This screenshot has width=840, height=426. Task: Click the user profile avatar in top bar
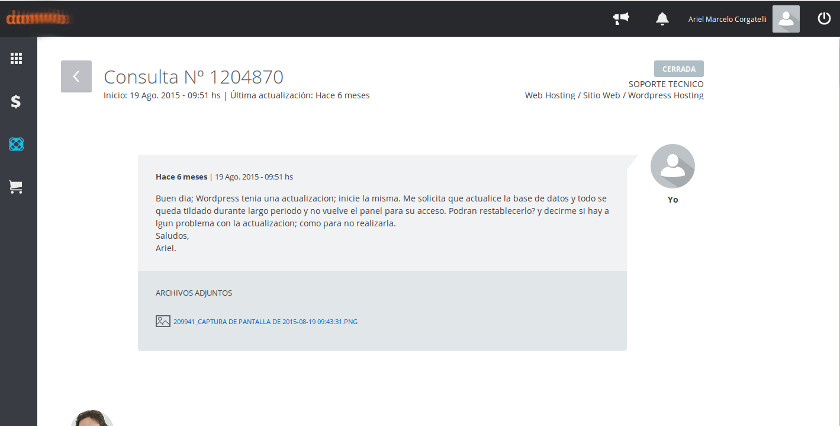786,19
